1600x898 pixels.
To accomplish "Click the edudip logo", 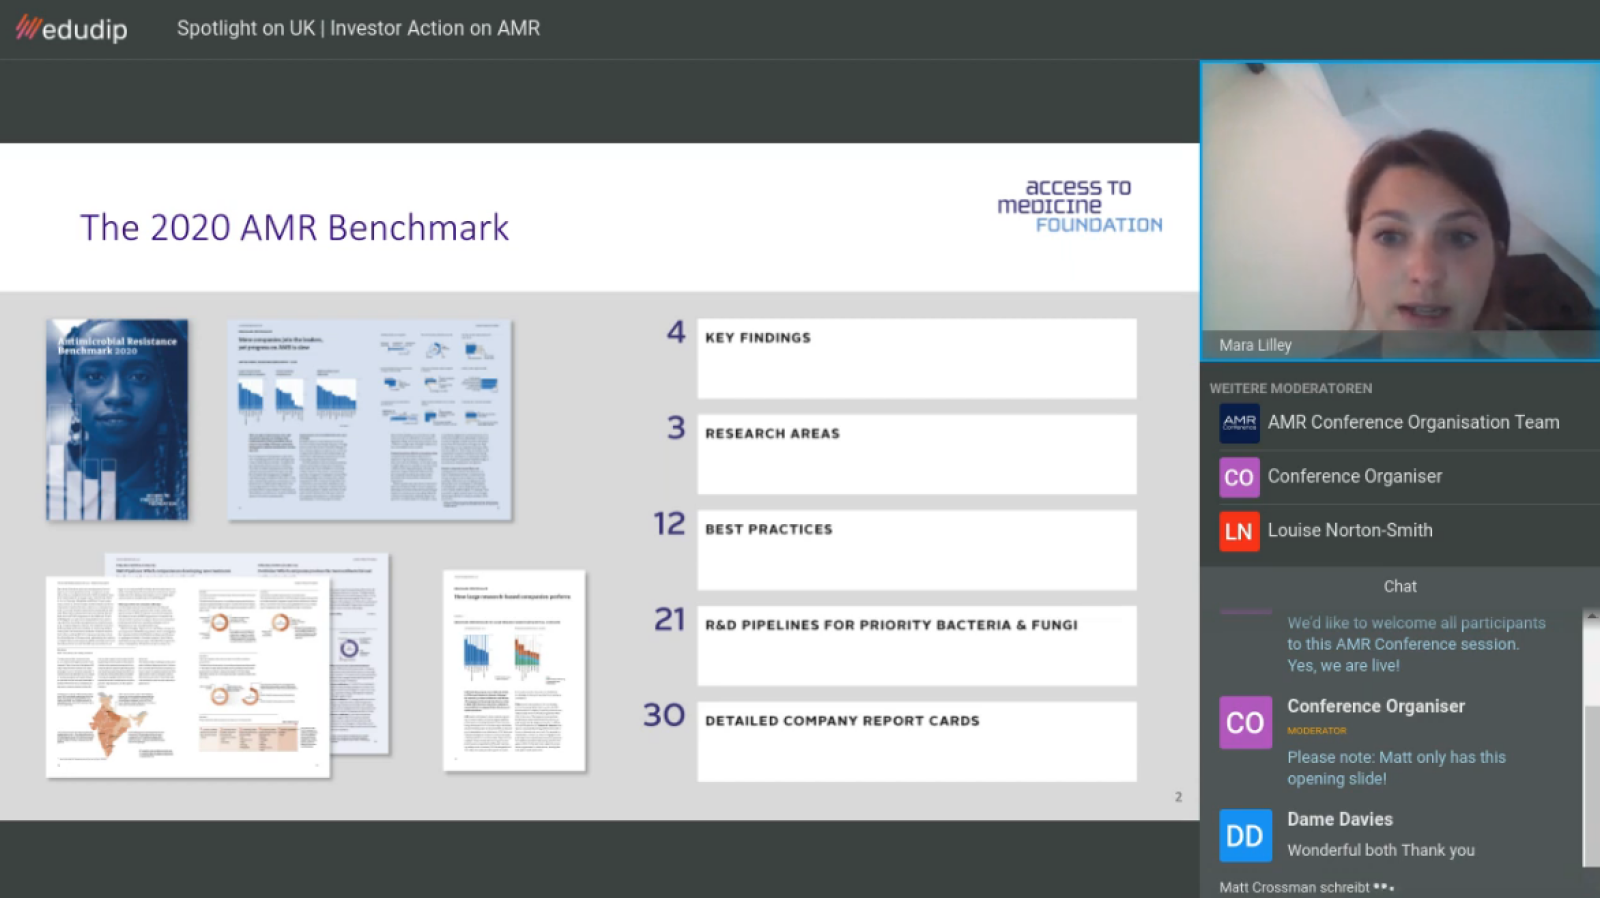I will (72, 29).
